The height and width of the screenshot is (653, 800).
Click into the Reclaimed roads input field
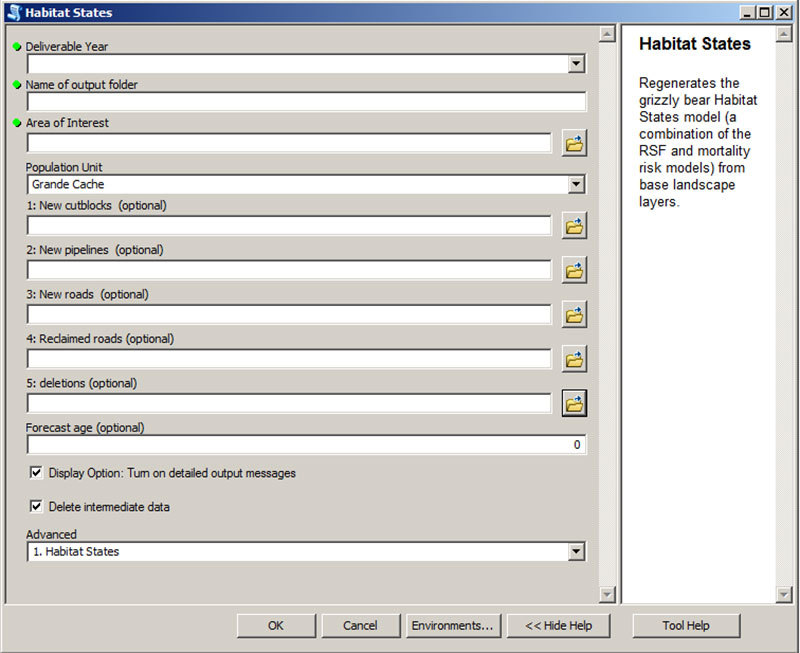click(289, 359)
